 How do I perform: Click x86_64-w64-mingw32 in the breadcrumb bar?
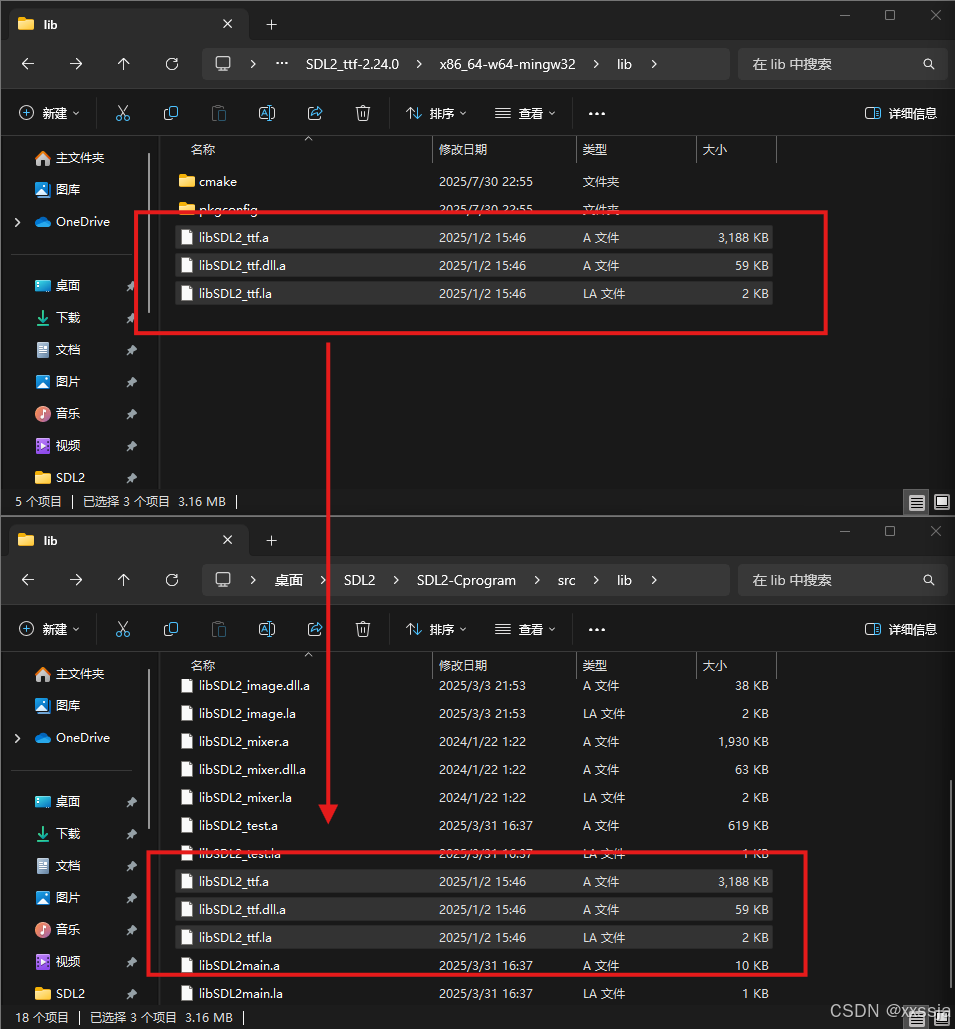pyautogui.click(x=507, y=63)
